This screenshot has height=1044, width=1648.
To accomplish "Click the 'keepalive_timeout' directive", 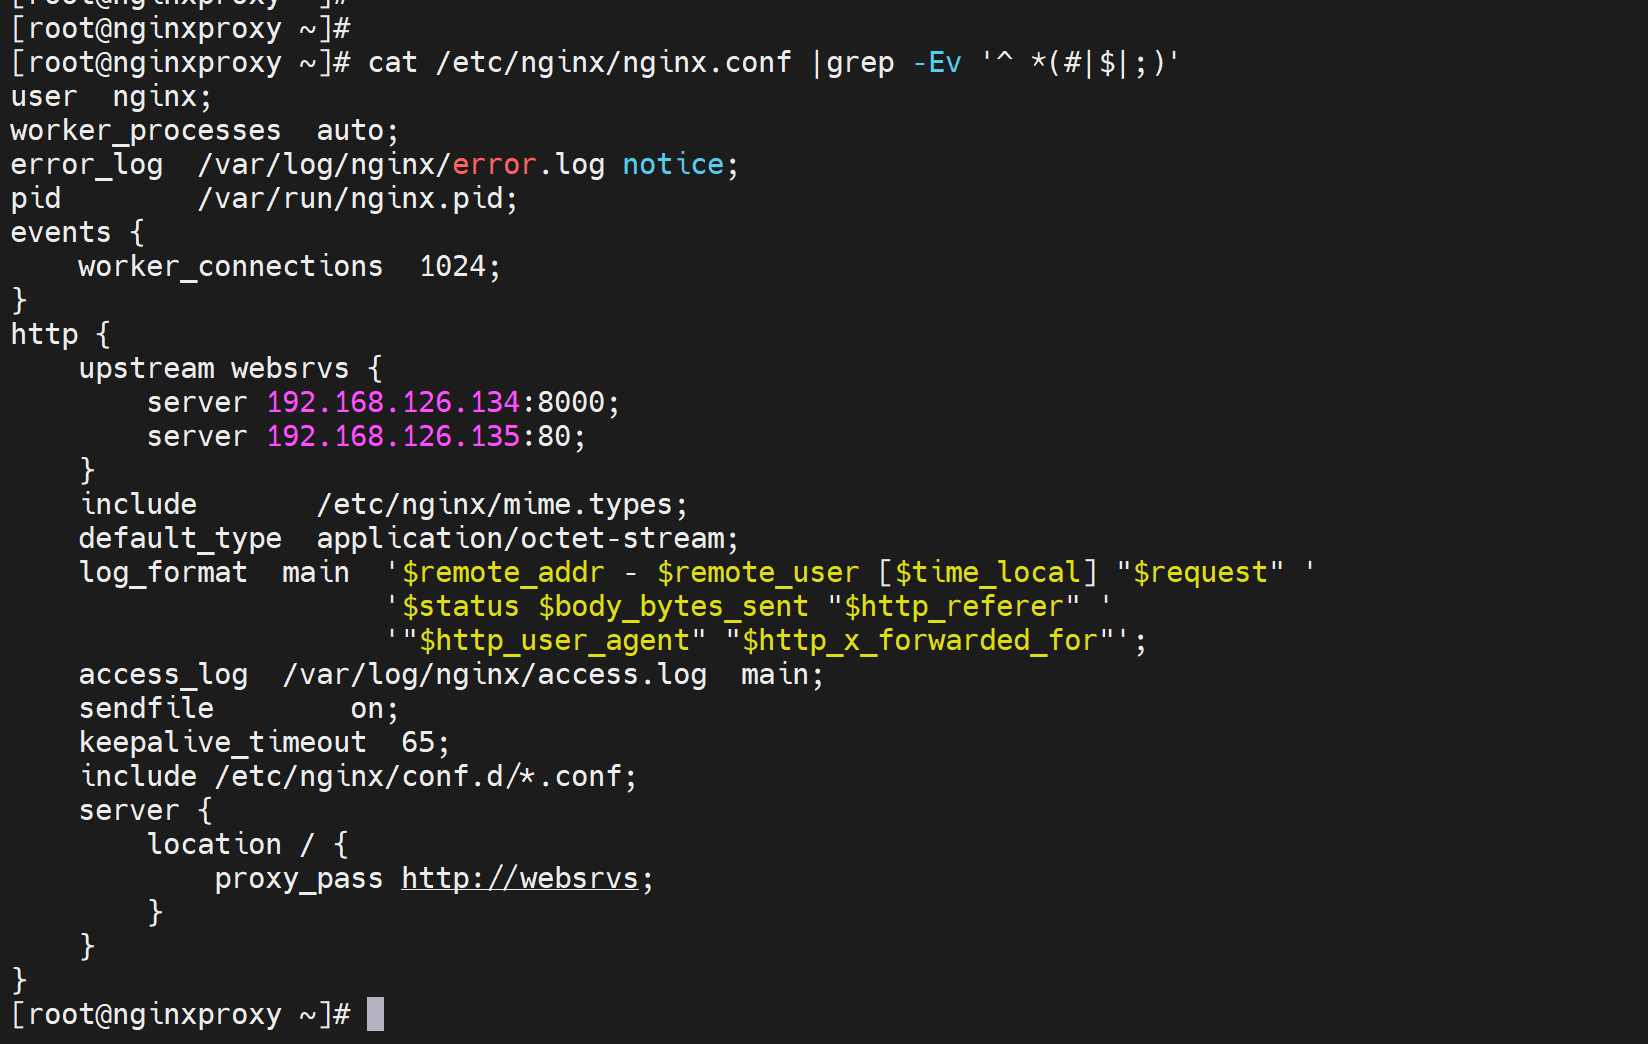I will pos(223,742).
